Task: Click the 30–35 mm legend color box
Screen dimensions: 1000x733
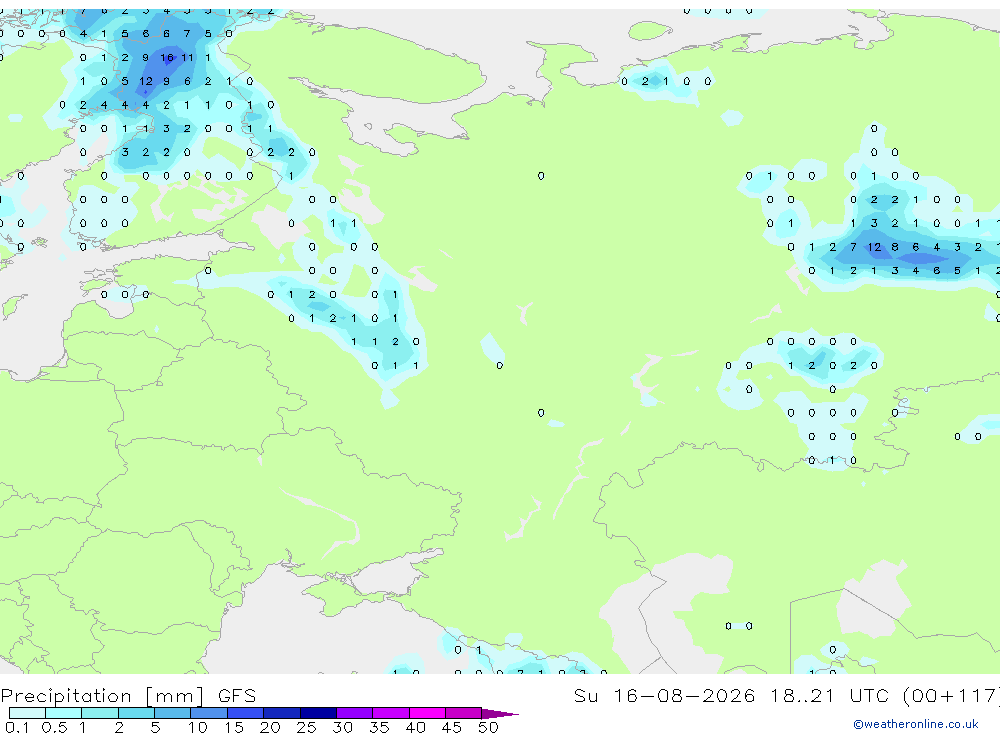Action: pos(355,713)
